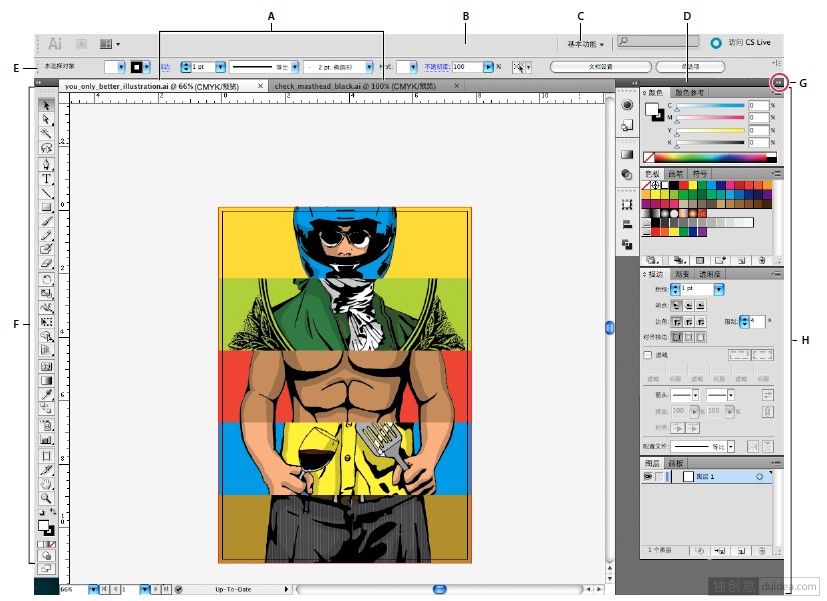827x601 pixels.
Task: Activate the Zoom tool magnifier
Action: coord(46,497)
